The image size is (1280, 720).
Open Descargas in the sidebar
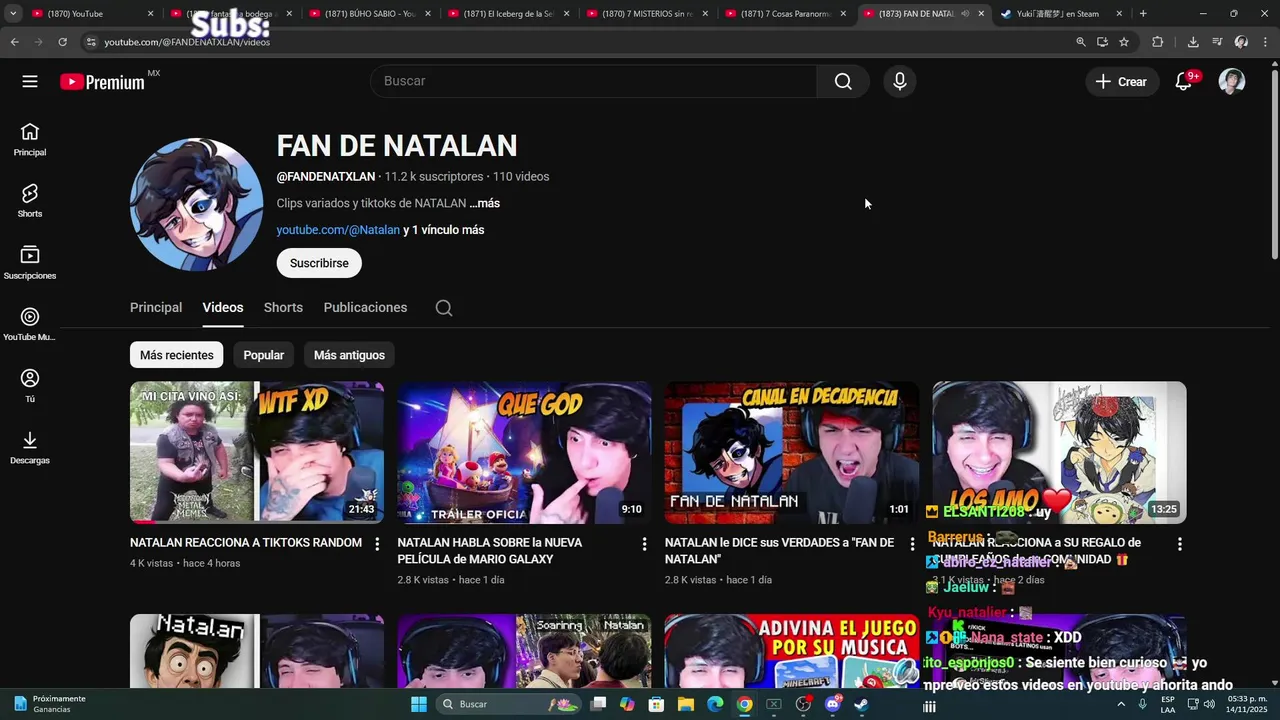(x=30, y=447)
